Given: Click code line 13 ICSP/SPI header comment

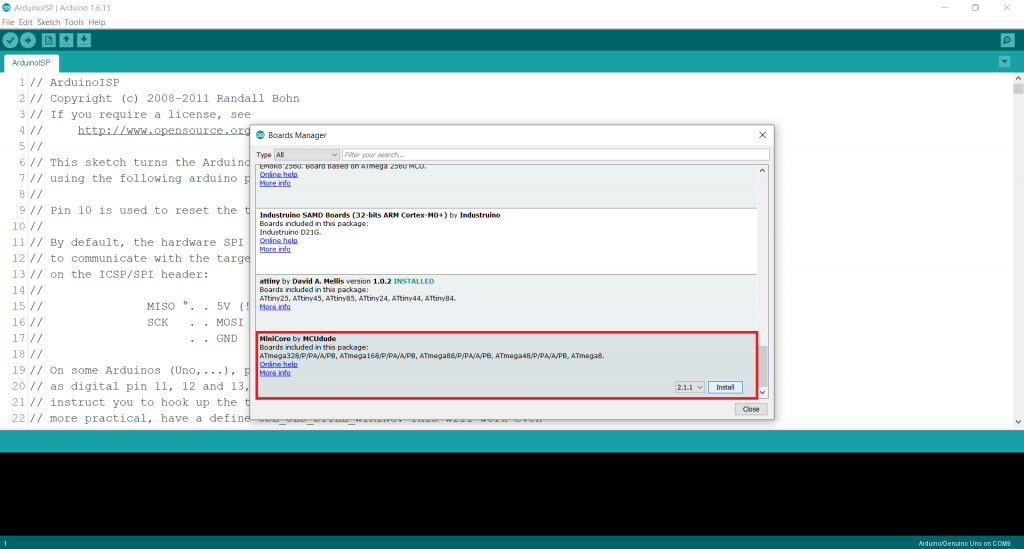Looking at the screenshot, I should pyautogui.click(x=120, y=275).
